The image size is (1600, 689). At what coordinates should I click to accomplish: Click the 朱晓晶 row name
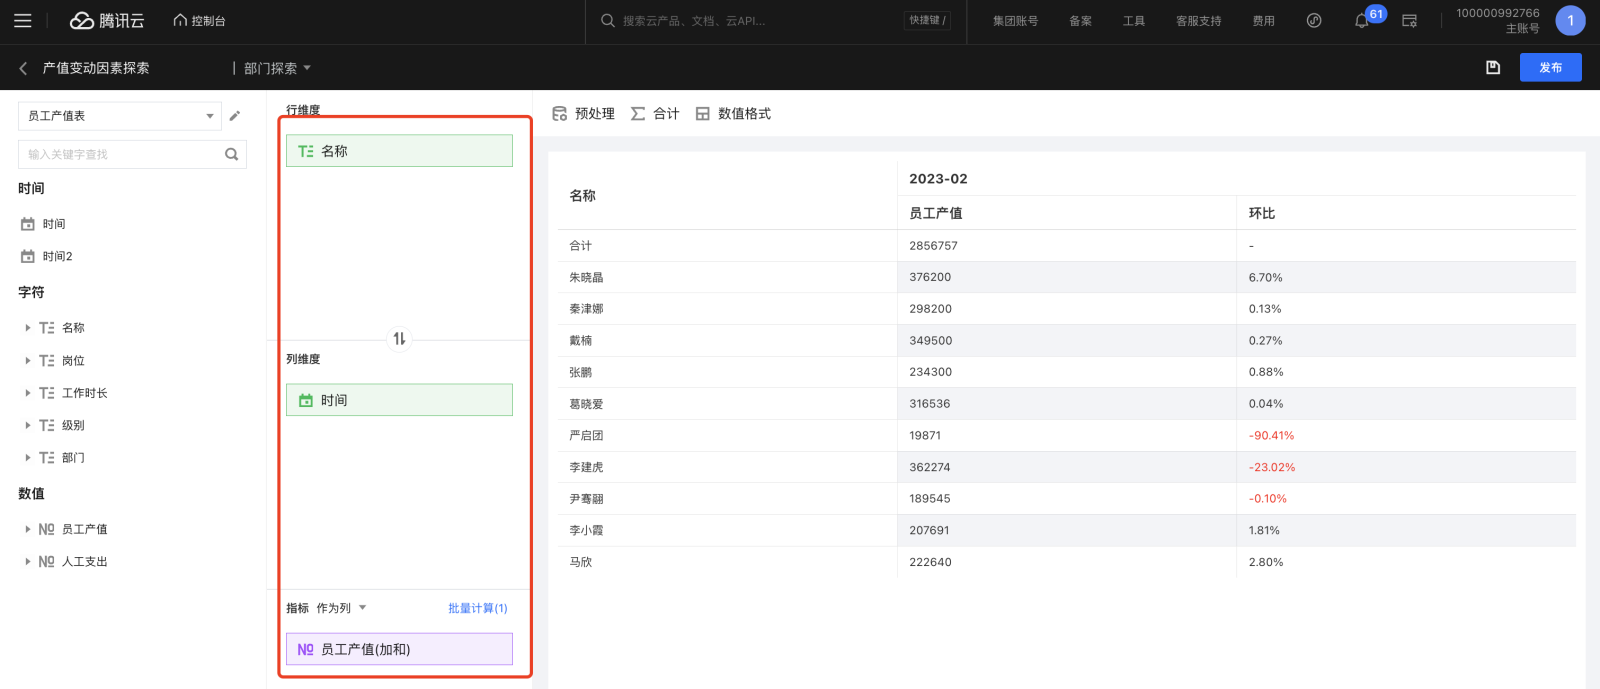coord(586,277)
